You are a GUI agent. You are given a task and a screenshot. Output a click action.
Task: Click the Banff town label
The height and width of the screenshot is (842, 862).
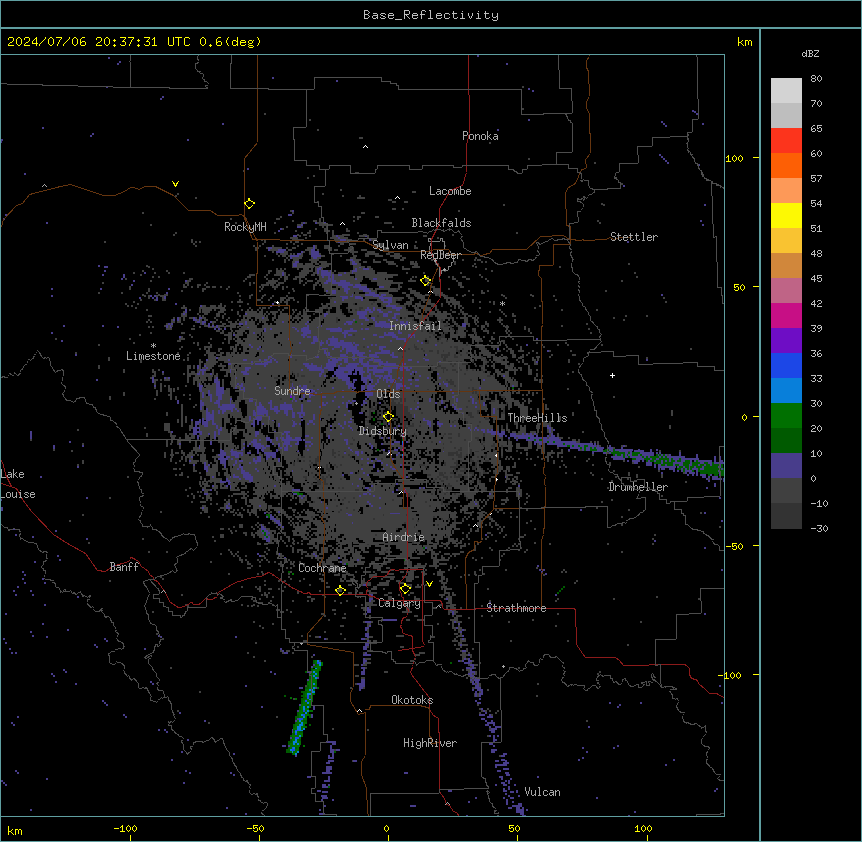(x=124, y=567)
